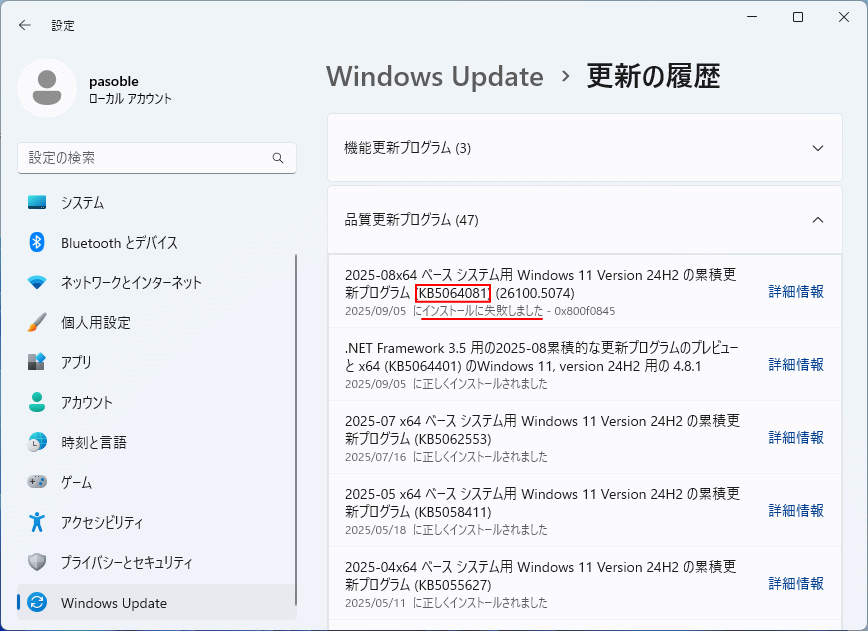Viewport: 868px width, 631px height.
Task: Collapse the 品質更新プログラム (47) section
Action: [x=817, y=220]
